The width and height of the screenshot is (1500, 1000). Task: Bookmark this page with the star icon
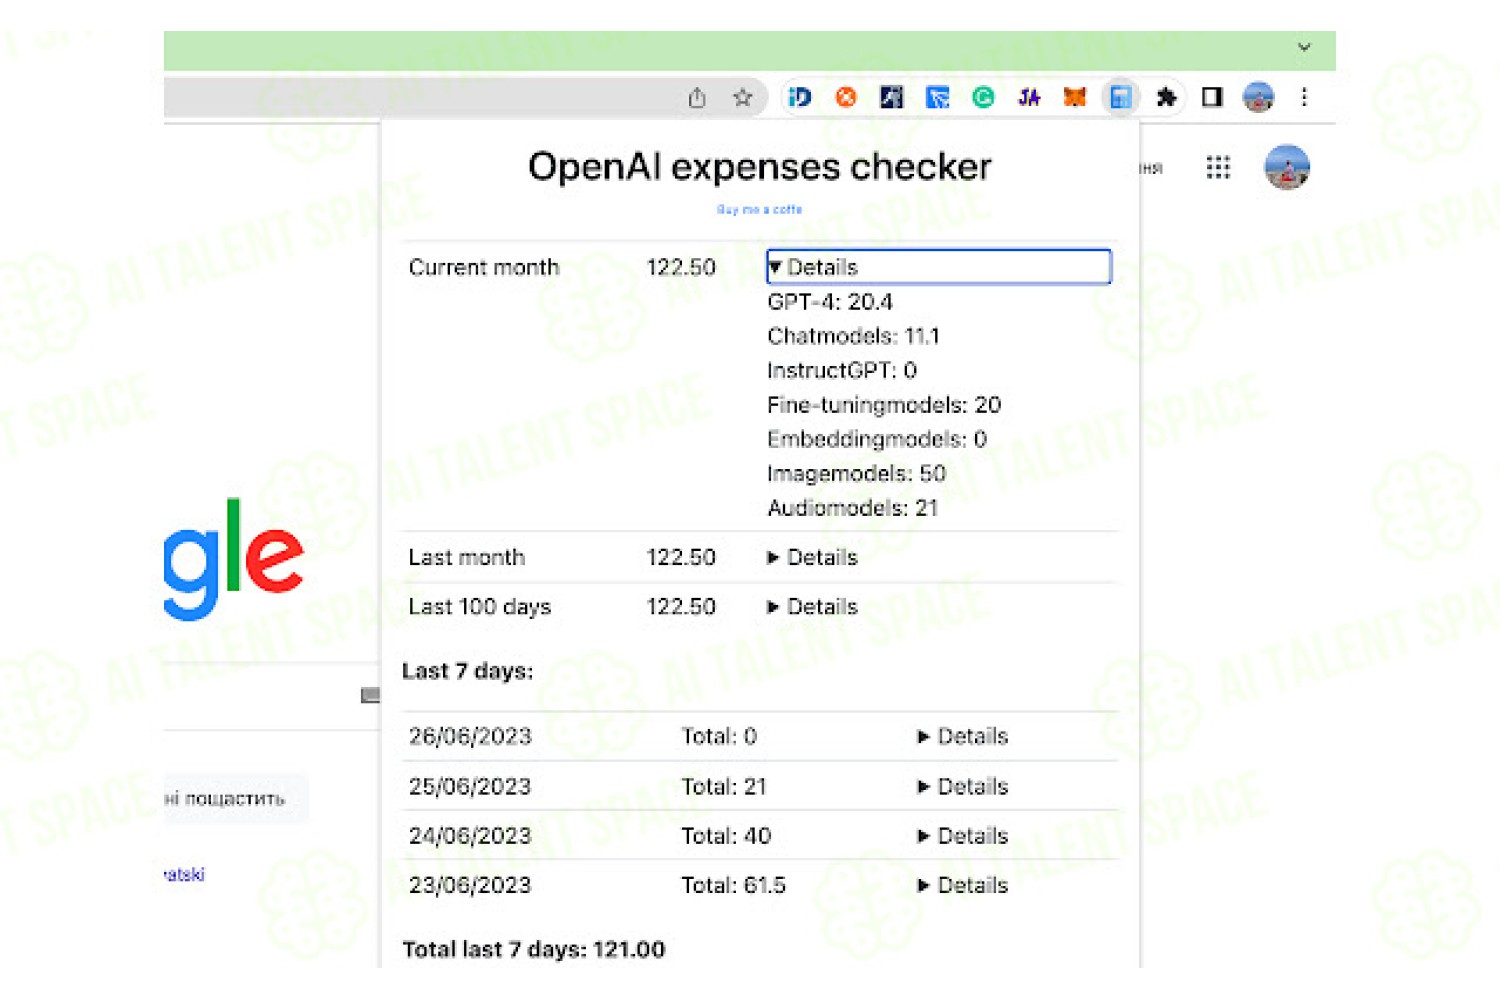[x=742, y=97]
